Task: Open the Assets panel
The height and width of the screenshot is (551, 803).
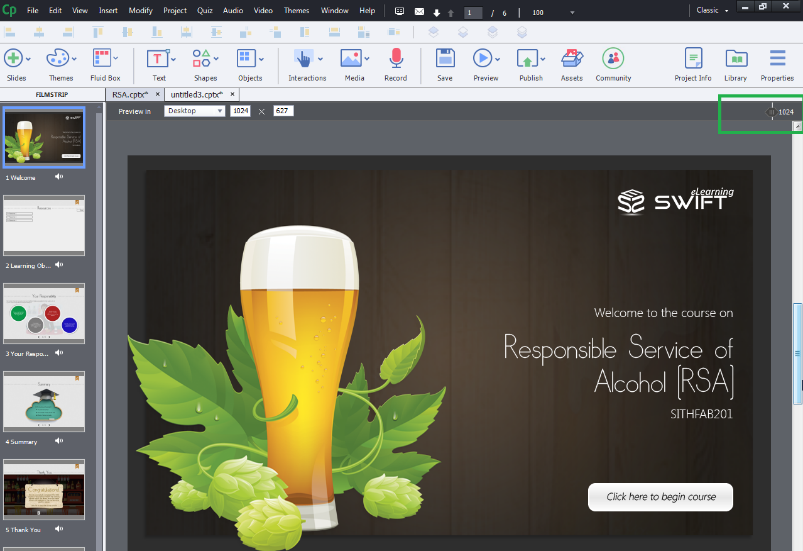Action: coord(572,58)
